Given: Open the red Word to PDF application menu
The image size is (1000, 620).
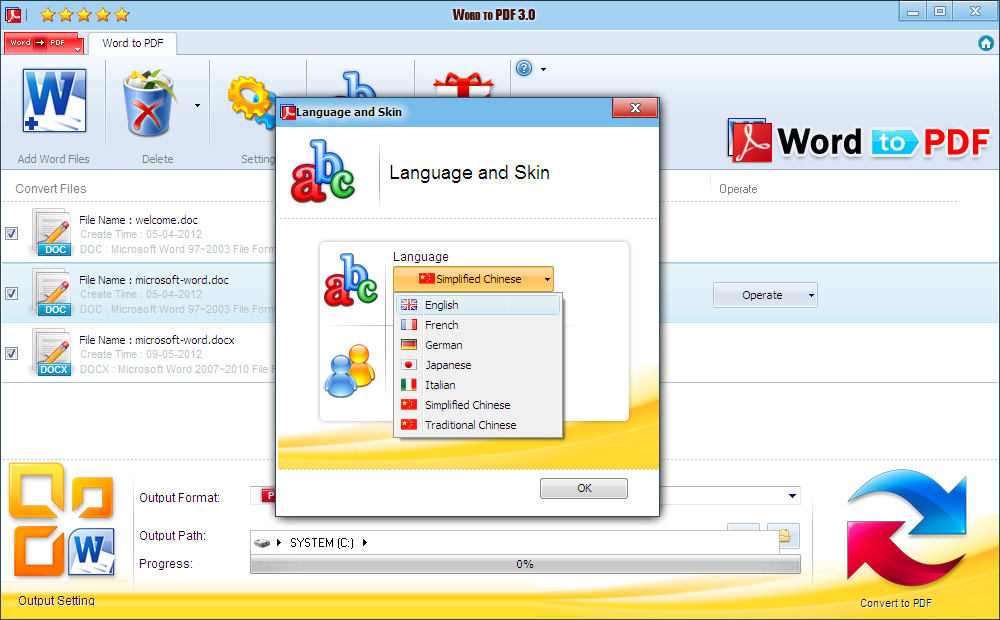Looking at the screenshot, I should (x=44, y=43).
